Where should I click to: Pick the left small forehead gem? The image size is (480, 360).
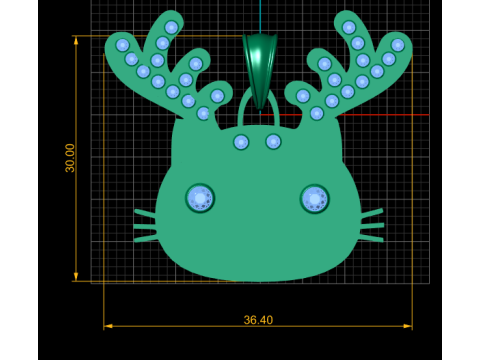click(241, 142)
